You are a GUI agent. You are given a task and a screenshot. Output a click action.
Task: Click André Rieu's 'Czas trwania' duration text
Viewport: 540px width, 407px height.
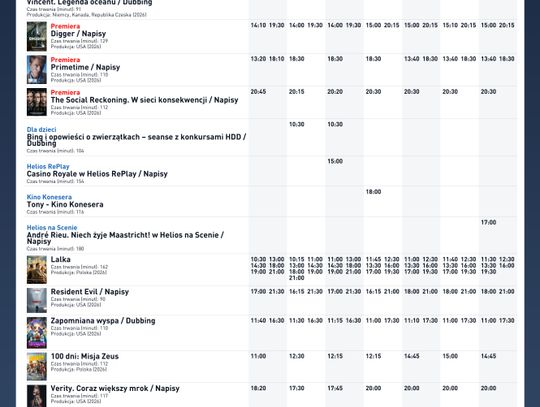click(x=55, y=249)
